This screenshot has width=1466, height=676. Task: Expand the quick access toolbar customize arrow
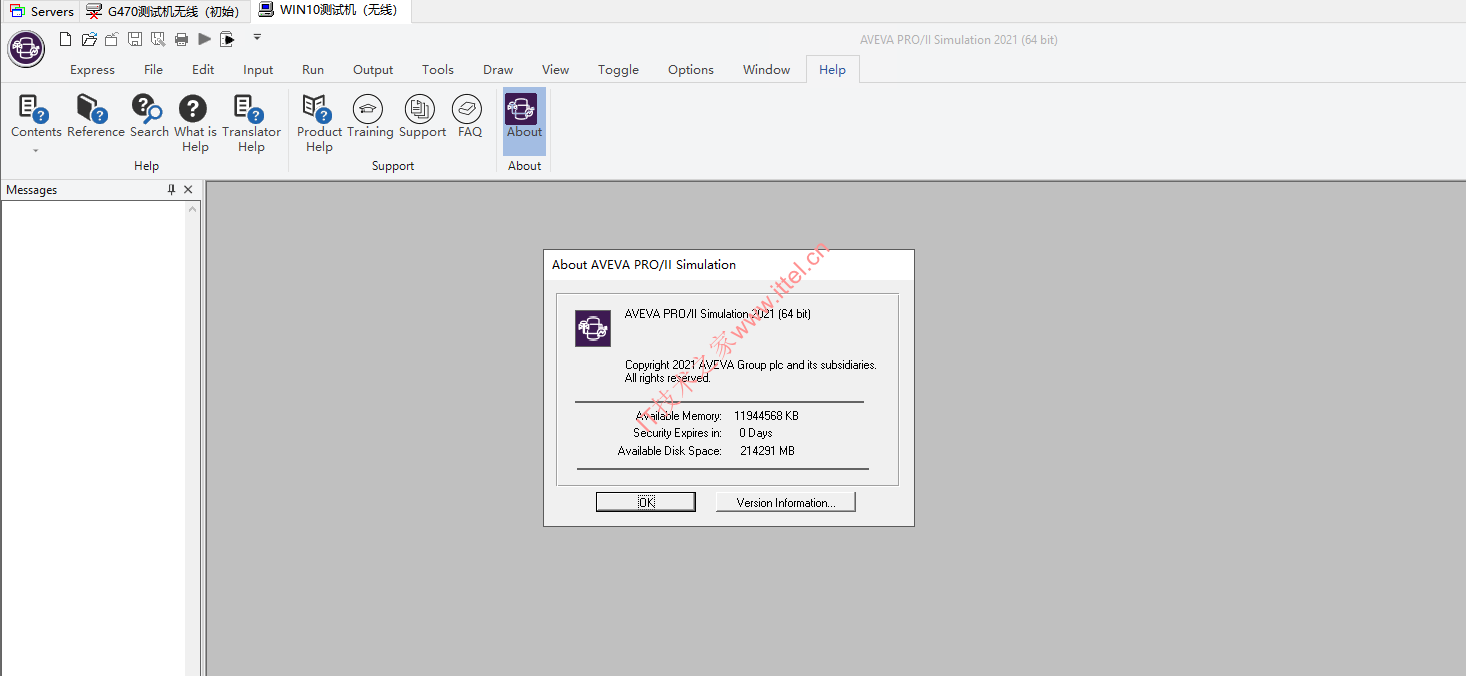click(257, 38)
